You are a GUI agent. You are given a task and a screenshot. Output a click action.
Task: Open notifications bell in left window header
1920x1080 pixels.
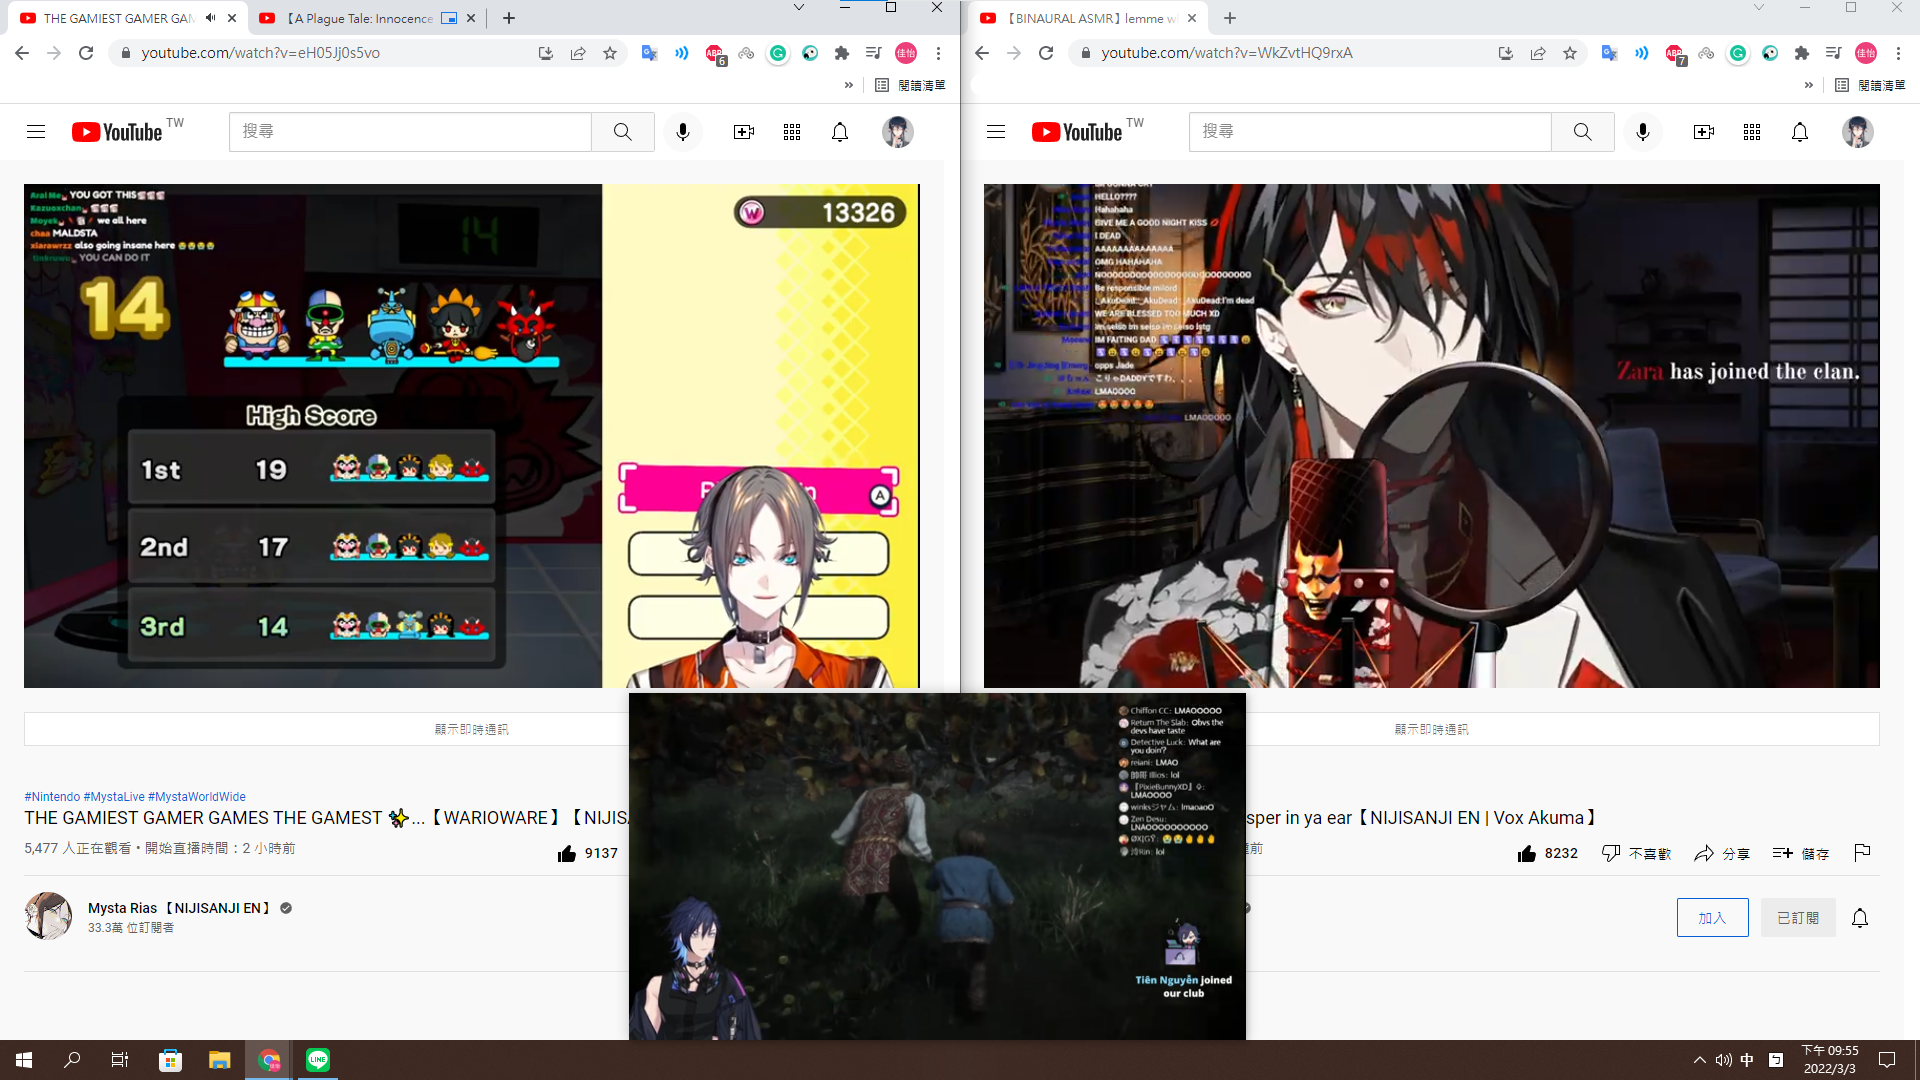tap(840, 132)
